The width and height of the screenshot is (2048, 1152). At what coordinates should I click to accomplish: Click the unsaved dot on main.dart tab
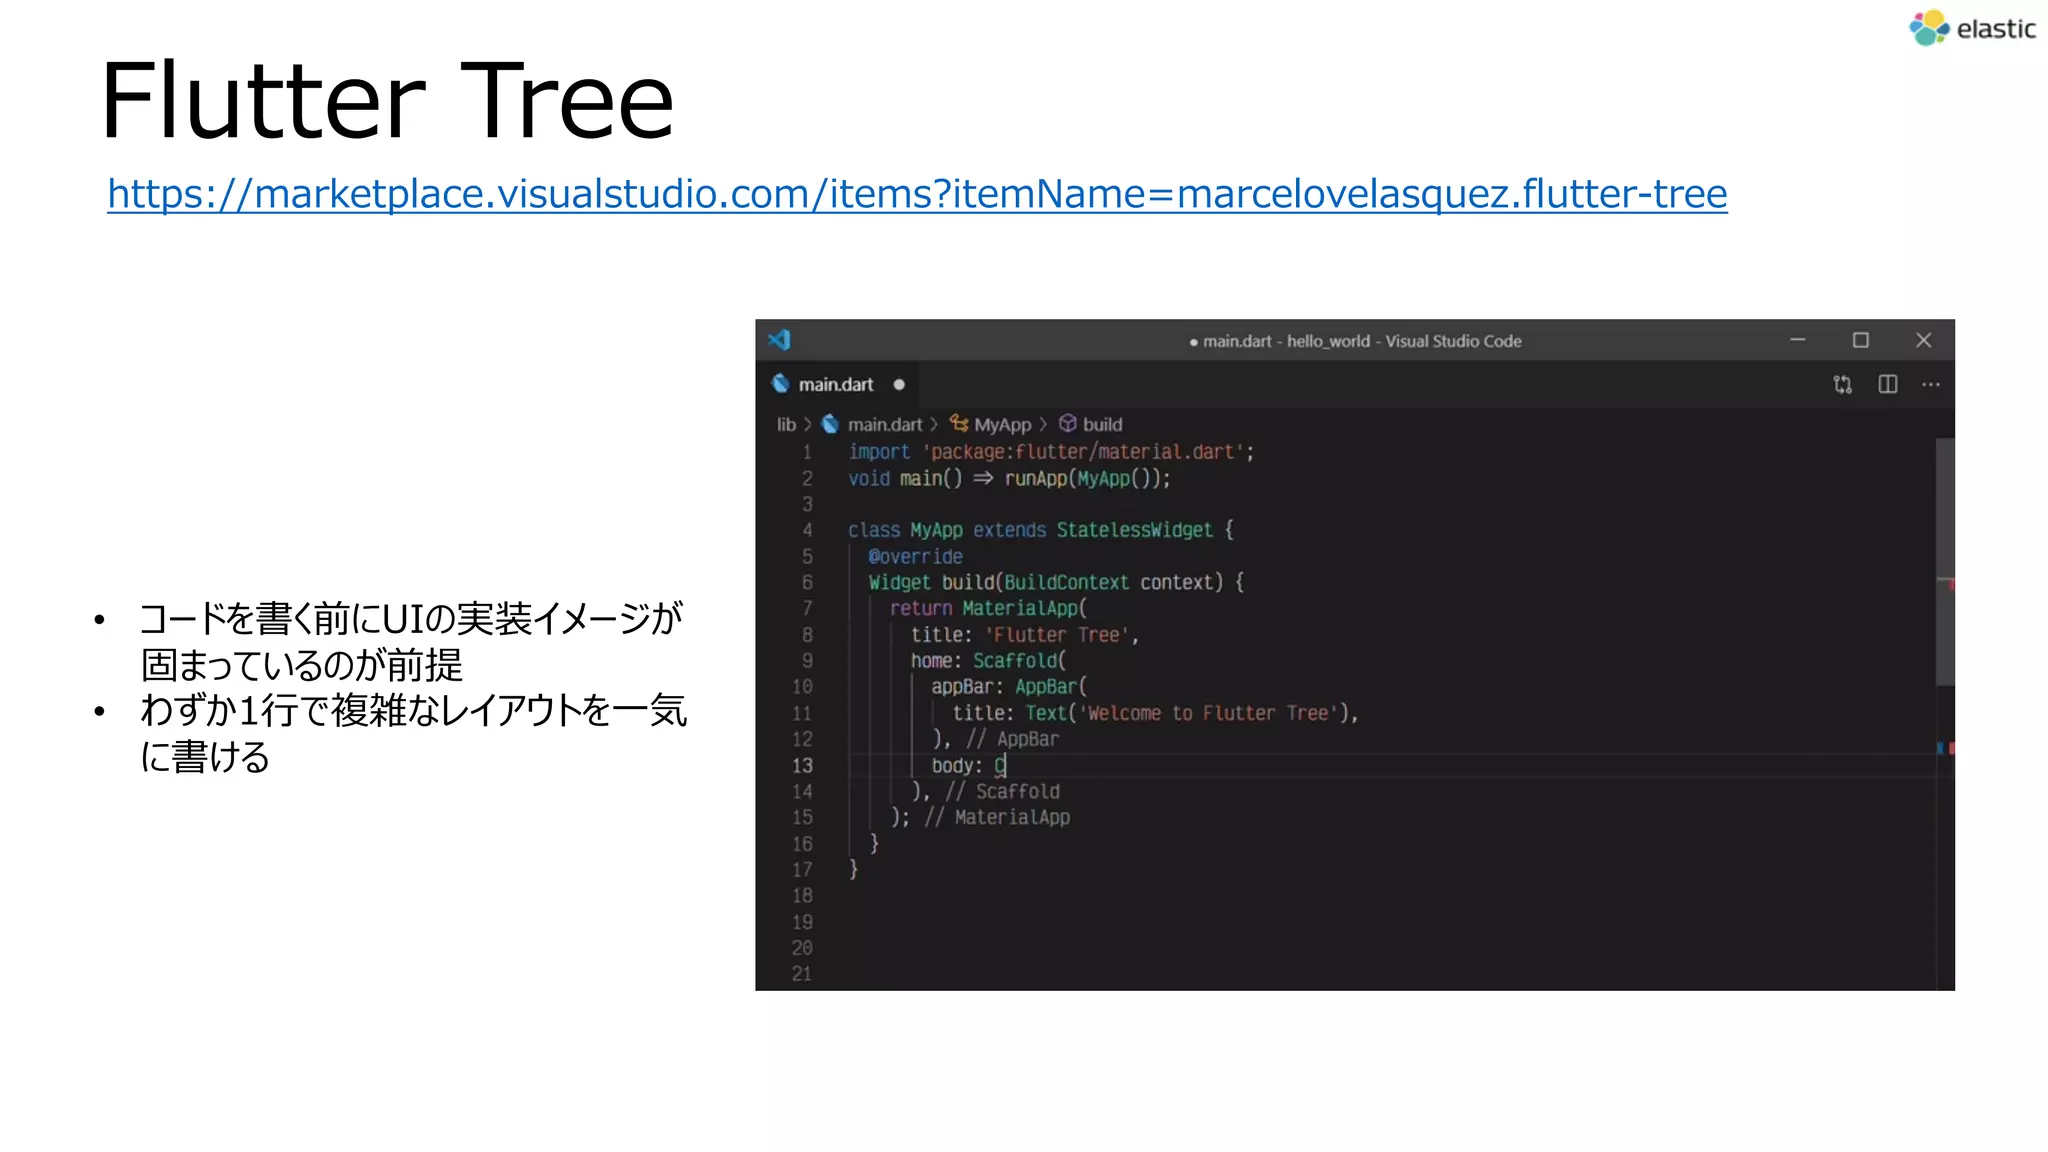pyautogui.click(x=899, y=385)
